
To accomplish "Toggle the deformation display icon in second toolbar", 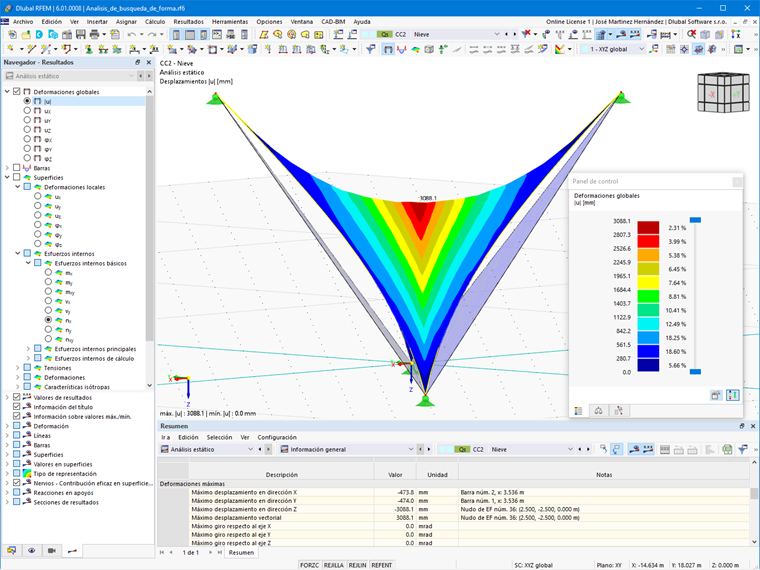I will tap(388, 49).
